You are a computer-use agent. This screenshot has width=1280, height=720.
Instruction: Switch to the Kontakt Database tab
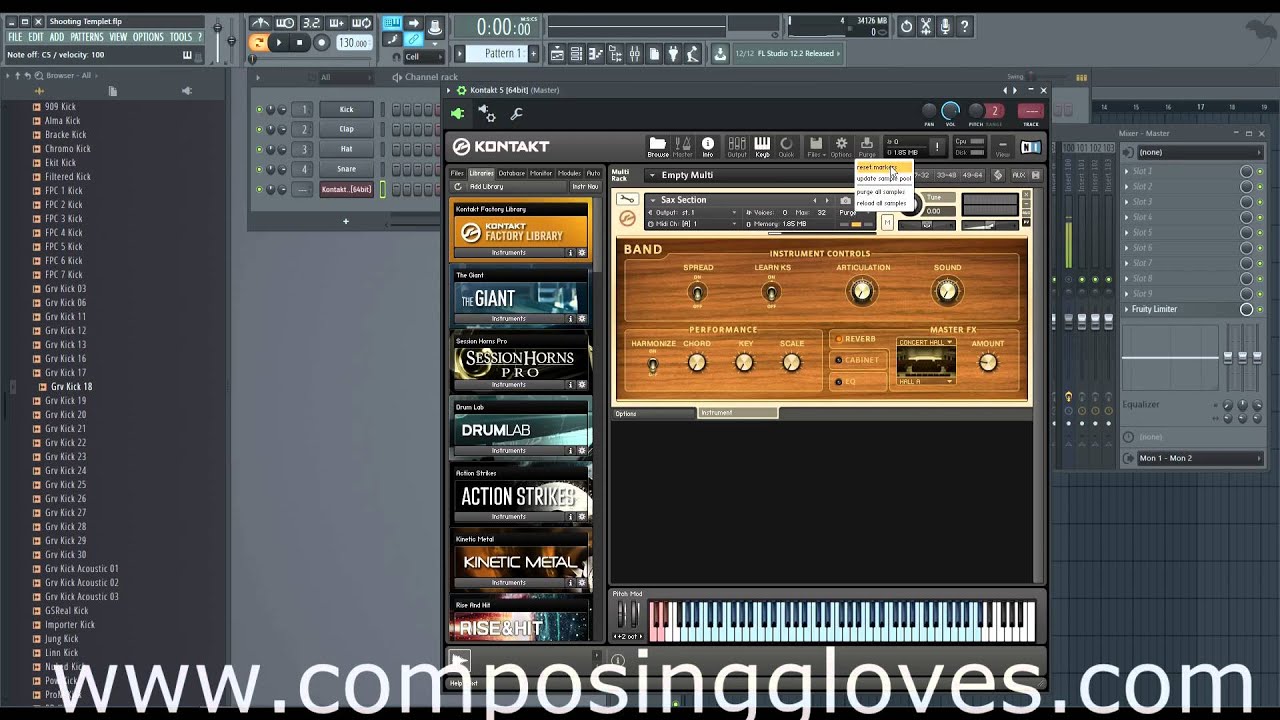[511, 173]
